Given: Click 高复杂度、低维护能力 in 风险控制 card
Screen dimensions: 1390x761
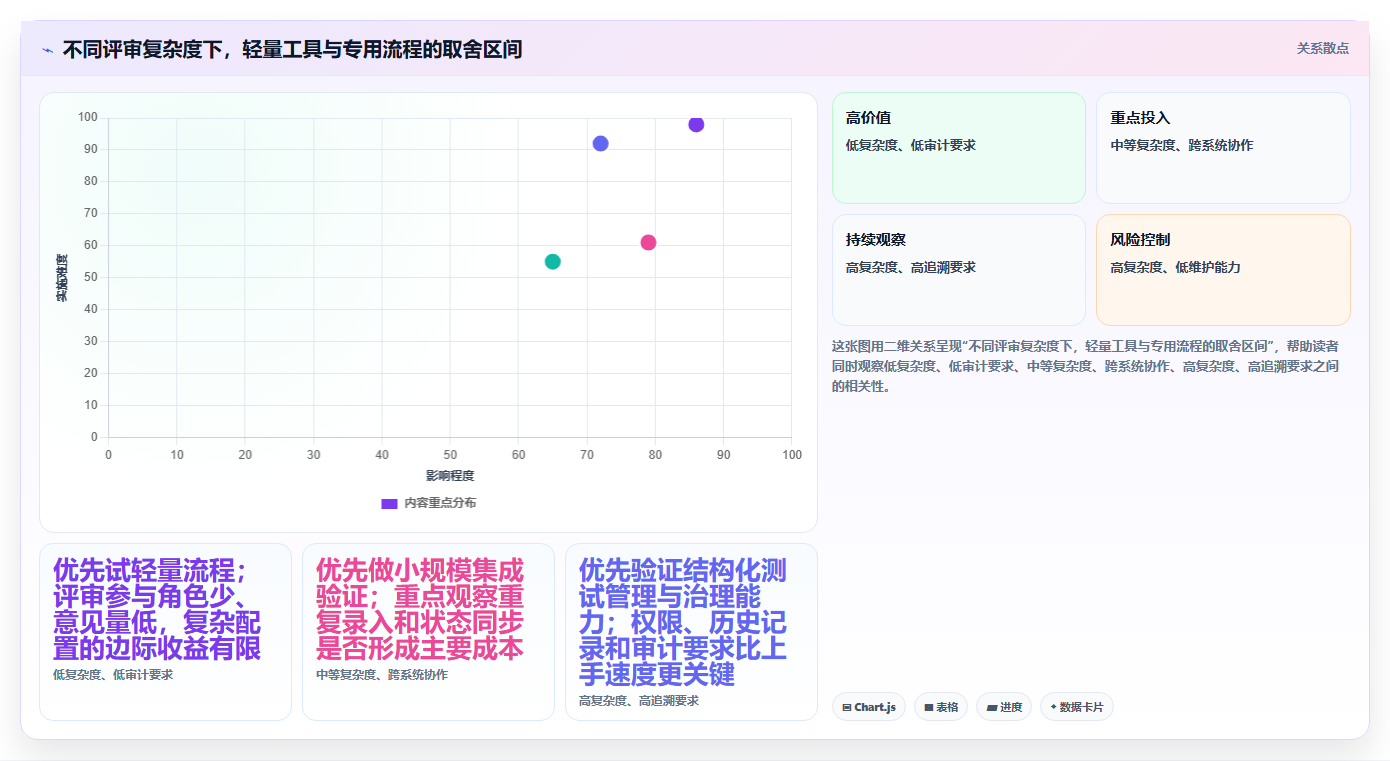Looking at the screenshot, I should pos(1175,268).
